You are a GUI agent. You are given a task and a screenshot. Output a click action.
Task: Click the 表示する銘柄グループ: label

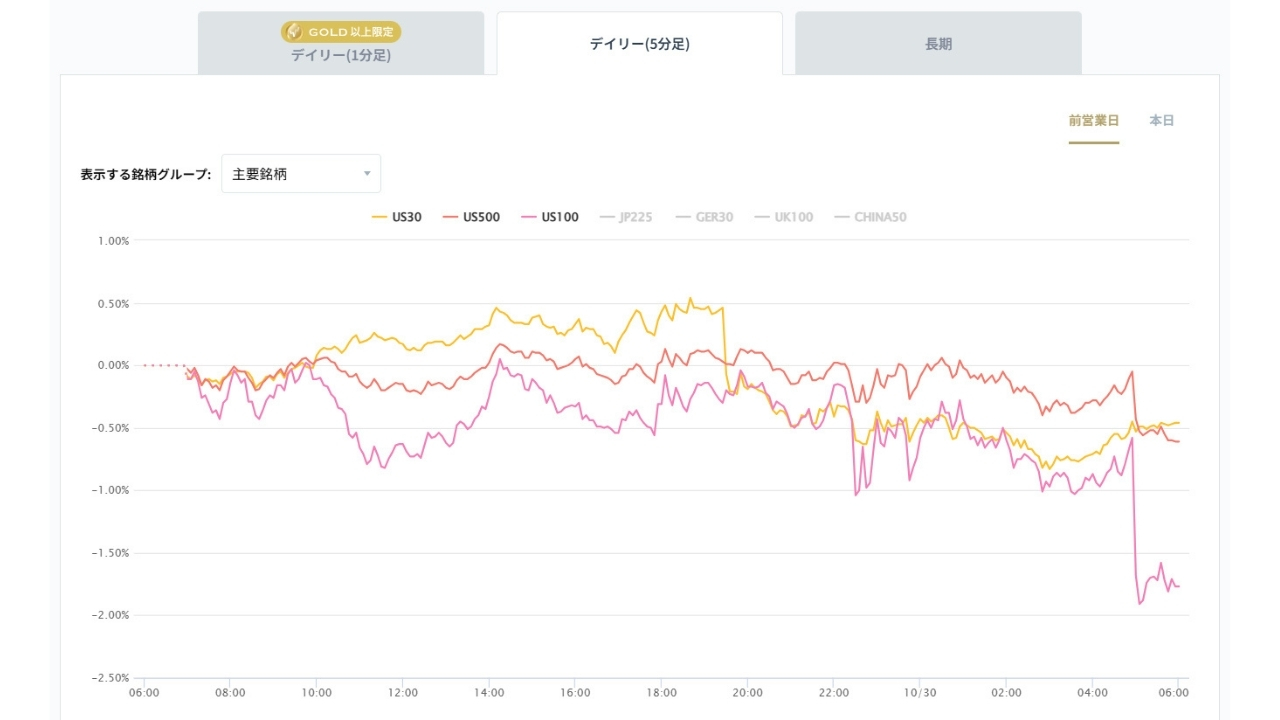(146, 174)
